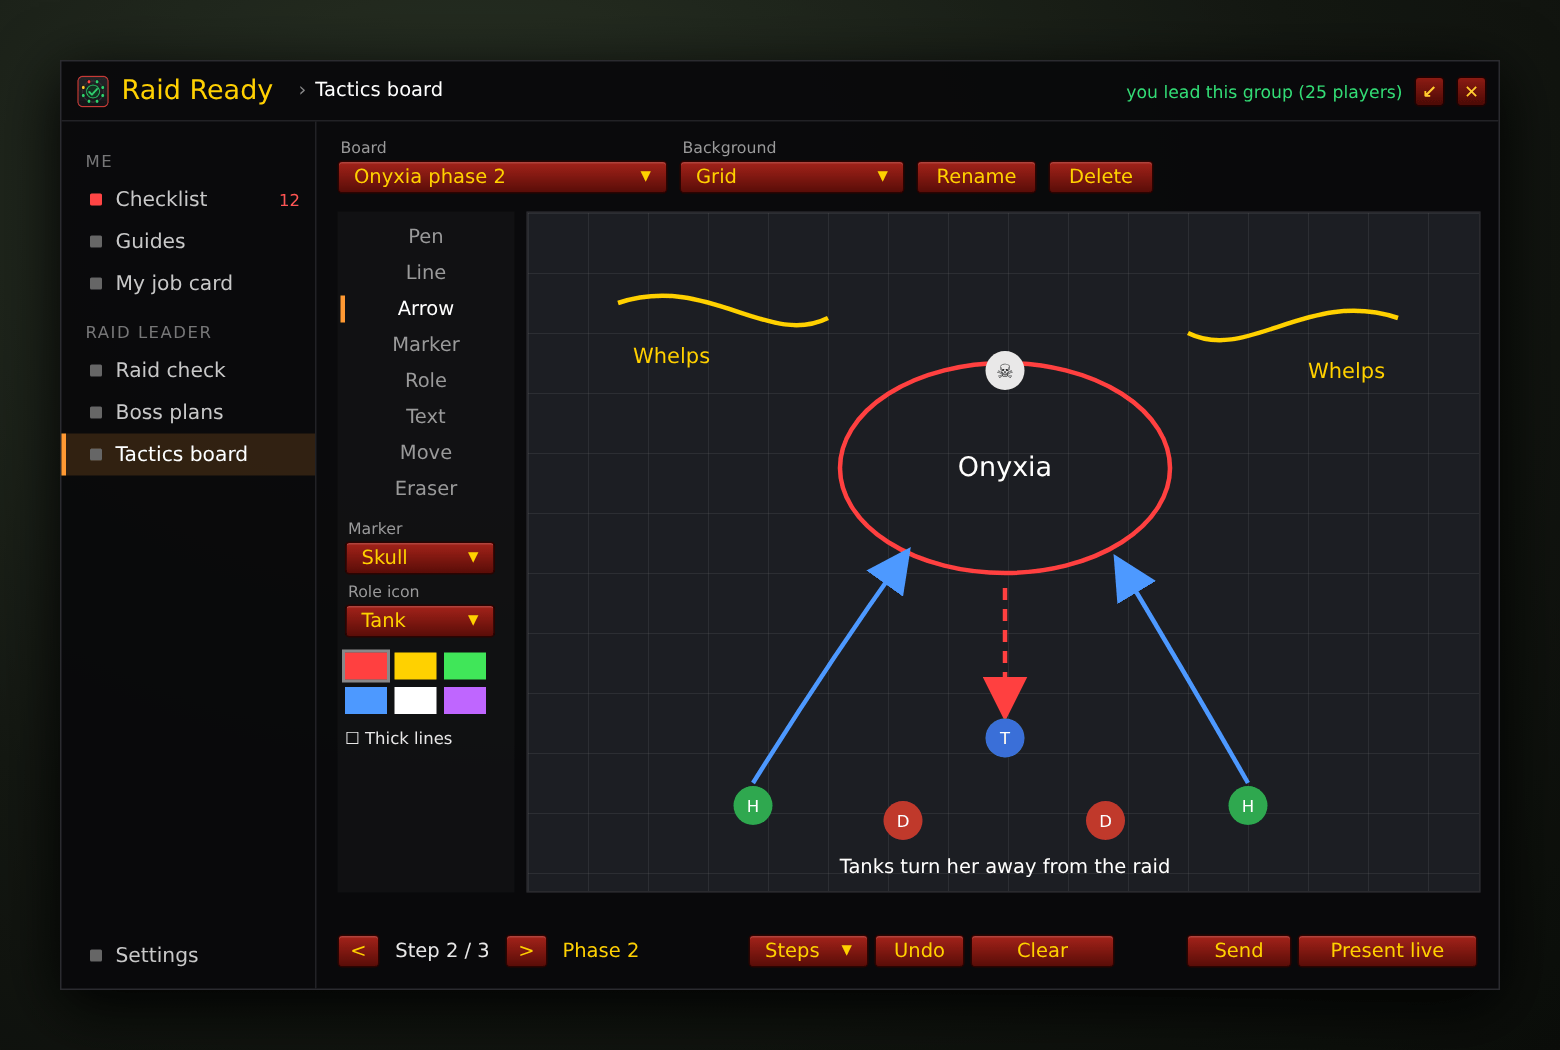Image resolution: width=1560 pixels, height=1050 pixels.
Task: Pick the red color swatch
Action: tap(366, 666)
